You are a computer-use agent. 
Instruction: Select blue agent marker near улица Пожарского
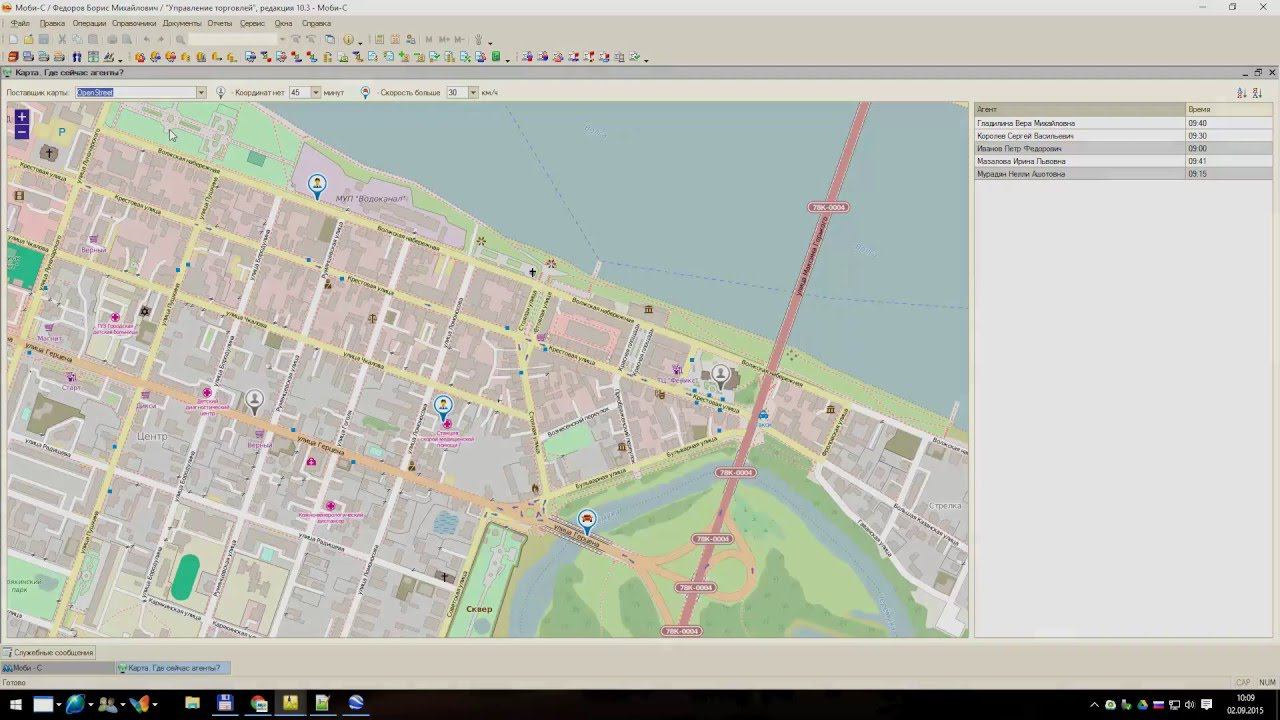tap(443, 408)
